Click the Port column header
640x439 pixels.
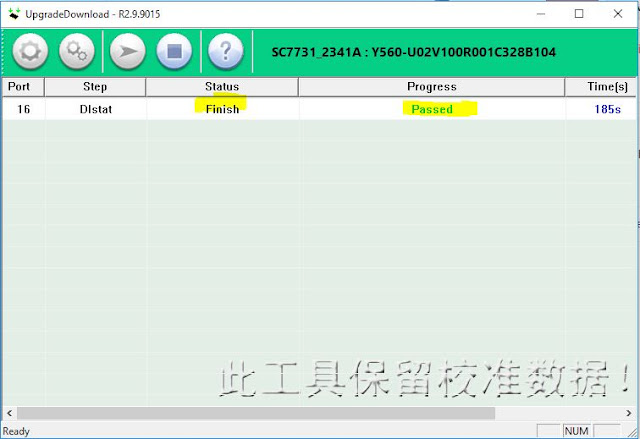click(23, 87)
